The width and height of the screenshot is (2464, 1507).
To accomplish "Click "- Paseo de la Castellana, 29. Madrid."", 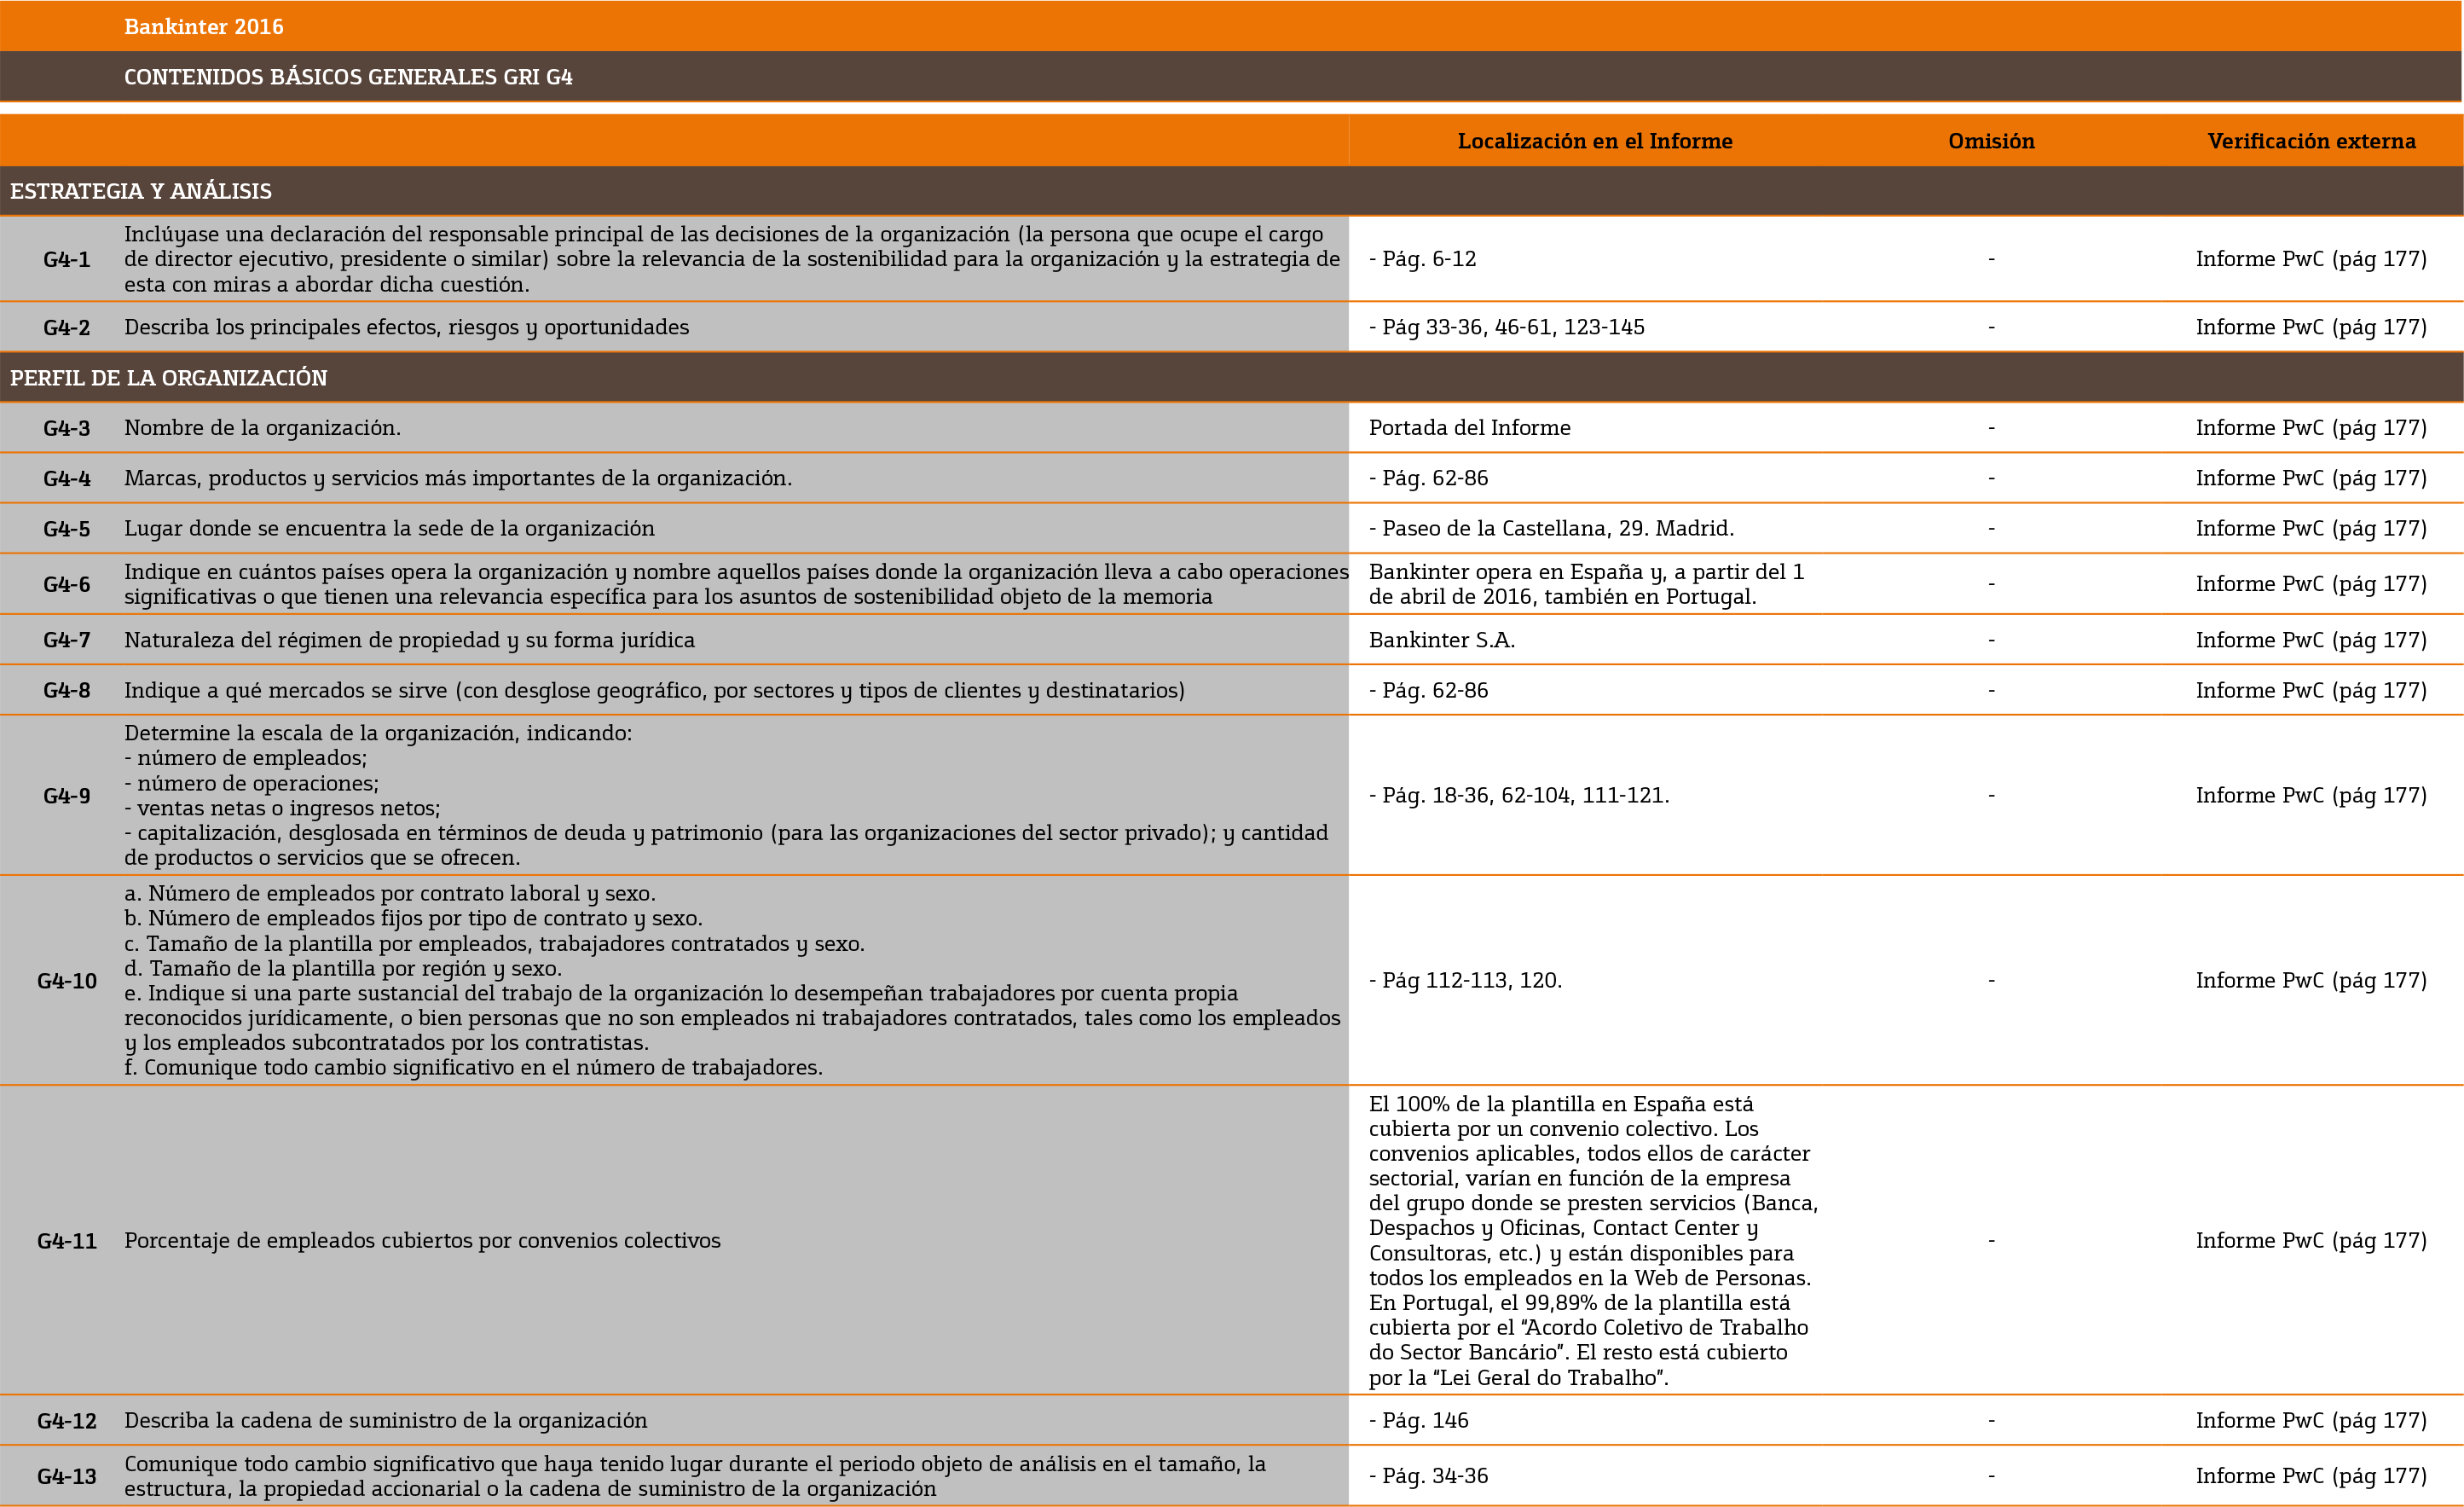I will click(1552, 528).
